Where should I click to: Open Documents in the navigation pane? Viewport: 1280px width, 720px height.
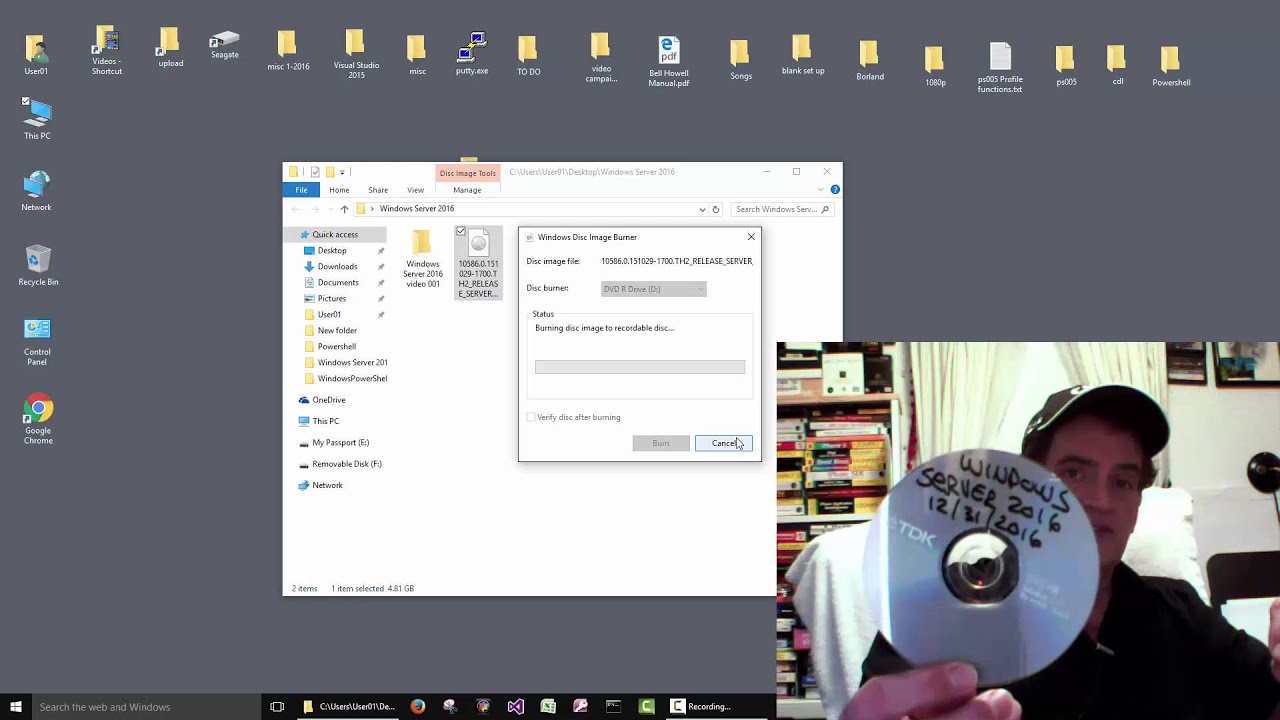(x=338, y=283)
